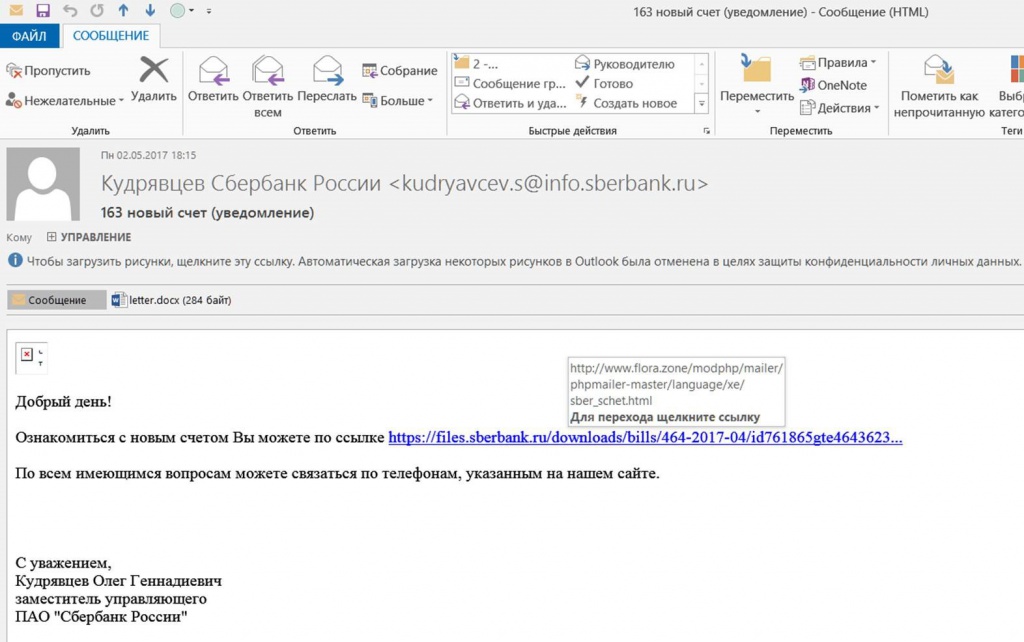Click the signature name Кудрявцев Олег Геннадиевич
Viewport: 1024px width, 642px height.
118,581
